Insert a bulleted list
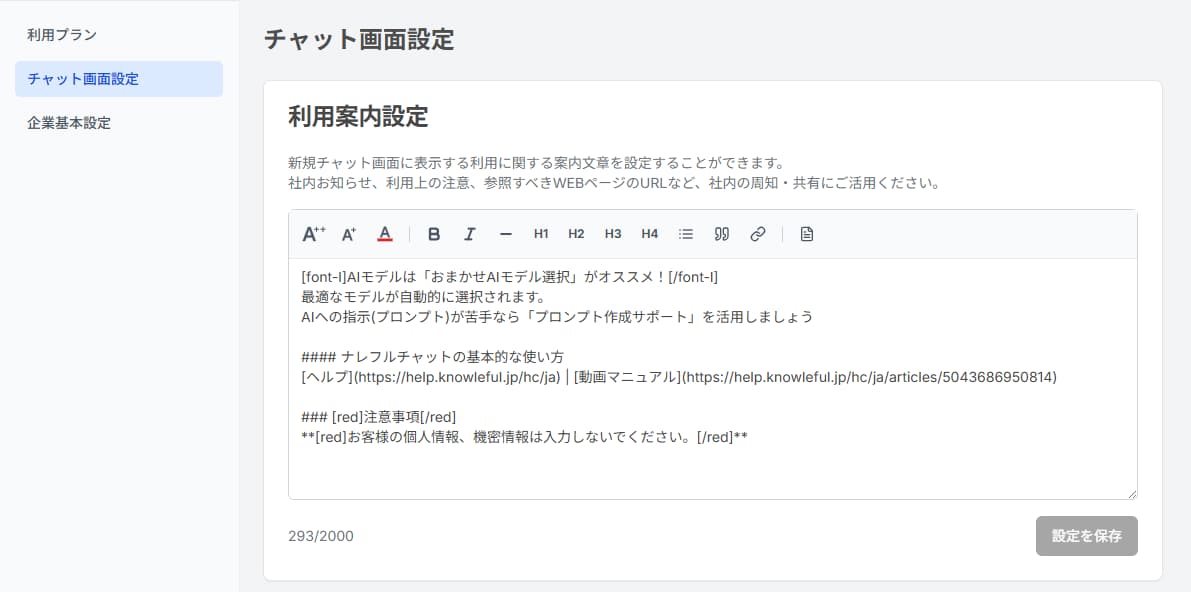The width and height of the screenshot is (1191, 592). point(685,233)
